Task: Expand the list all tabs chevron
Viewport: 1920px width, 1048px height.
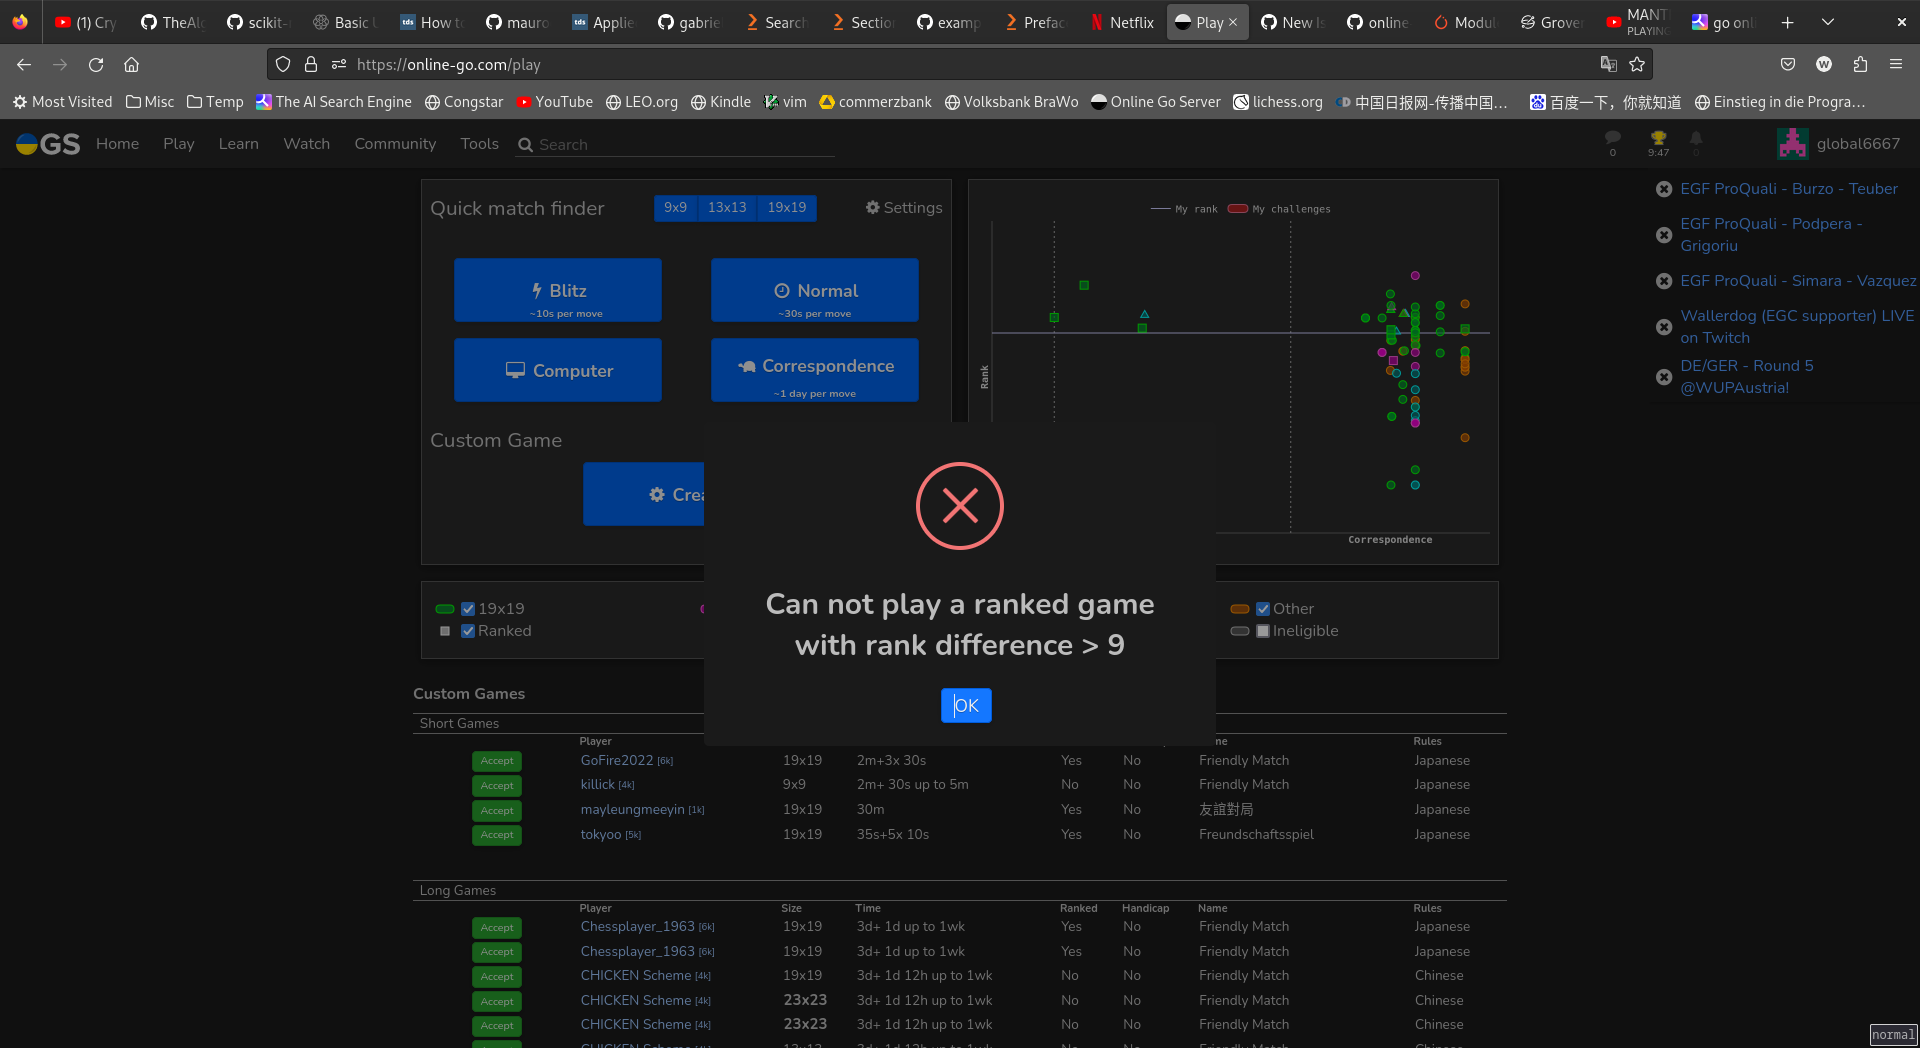Action: [1828, 22]
